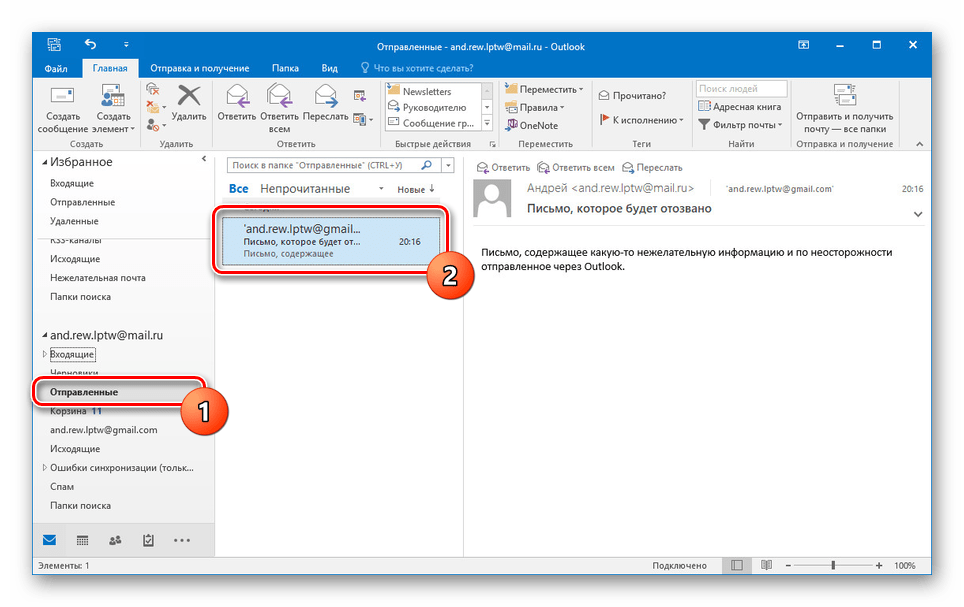Click the search in Отправленные field
The width and height of the screenshot is (964, 607).
coord(325,165)
